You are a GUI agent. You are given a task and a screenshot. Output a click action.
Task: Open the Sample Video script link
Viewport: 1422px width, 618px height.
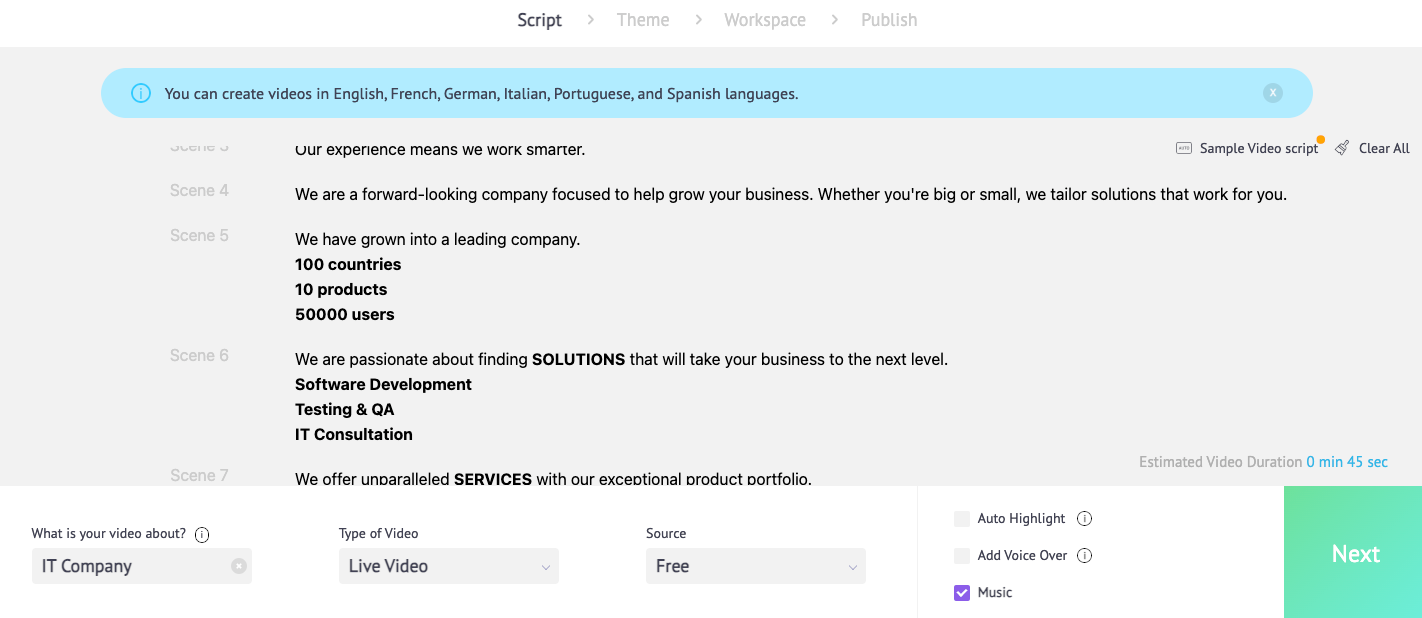pyautogui.click(x=1259, y=148)
